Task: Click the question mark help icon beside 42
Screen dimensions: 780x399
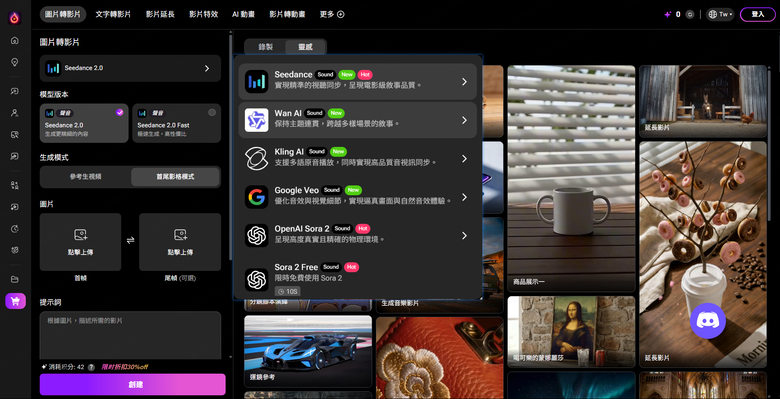Action: [x=91, y=367]
